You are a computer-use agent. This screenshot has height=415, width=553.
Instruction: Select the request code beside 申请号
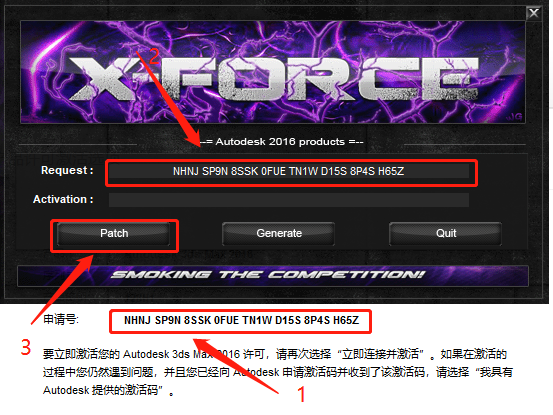[241, 320]
